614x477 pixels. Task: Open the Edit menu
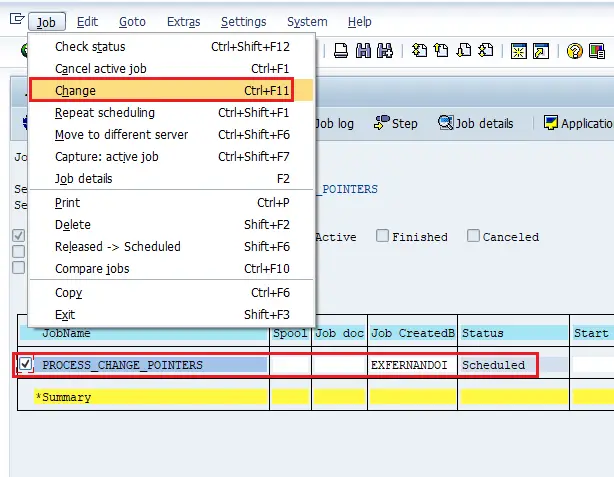tap(87, 22)
